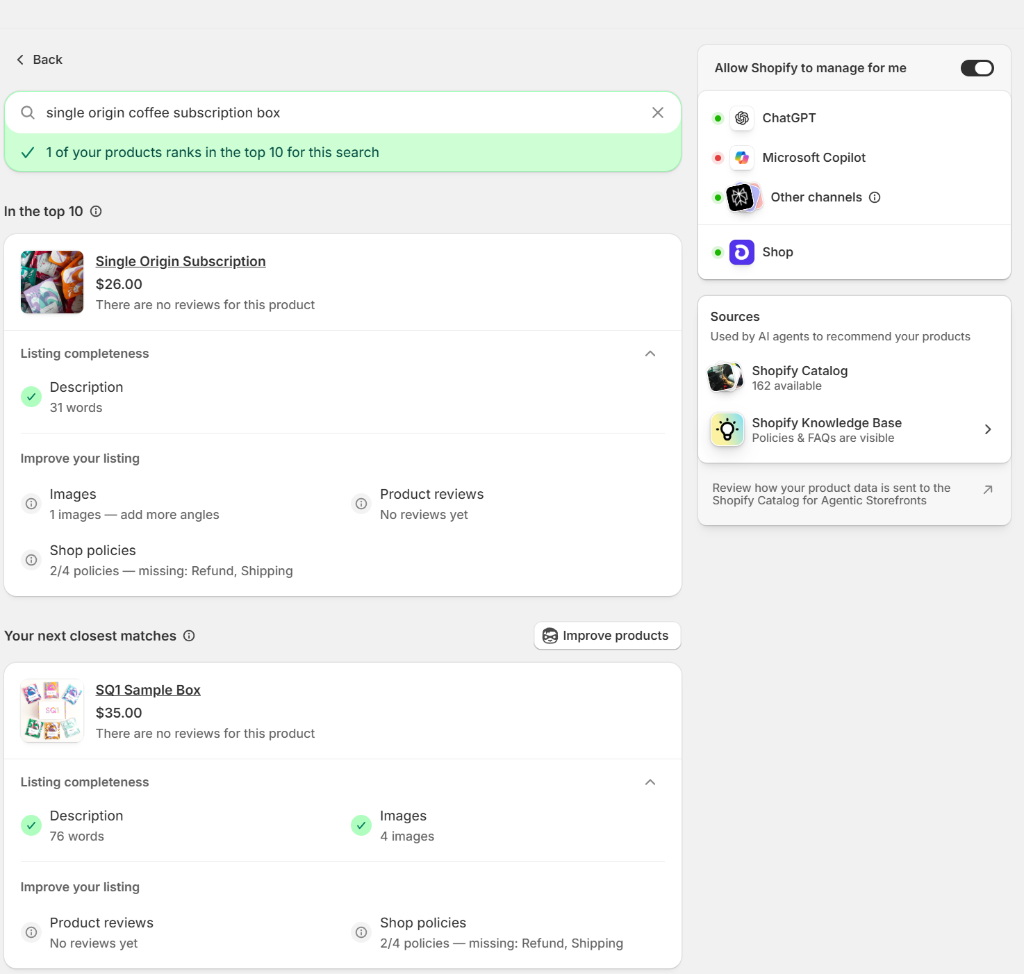The height and width of the screenshot is (974, 1024).
Task: Collapse Listing completeness for Single Origin Subscription
Action: (x=650, y=353)
